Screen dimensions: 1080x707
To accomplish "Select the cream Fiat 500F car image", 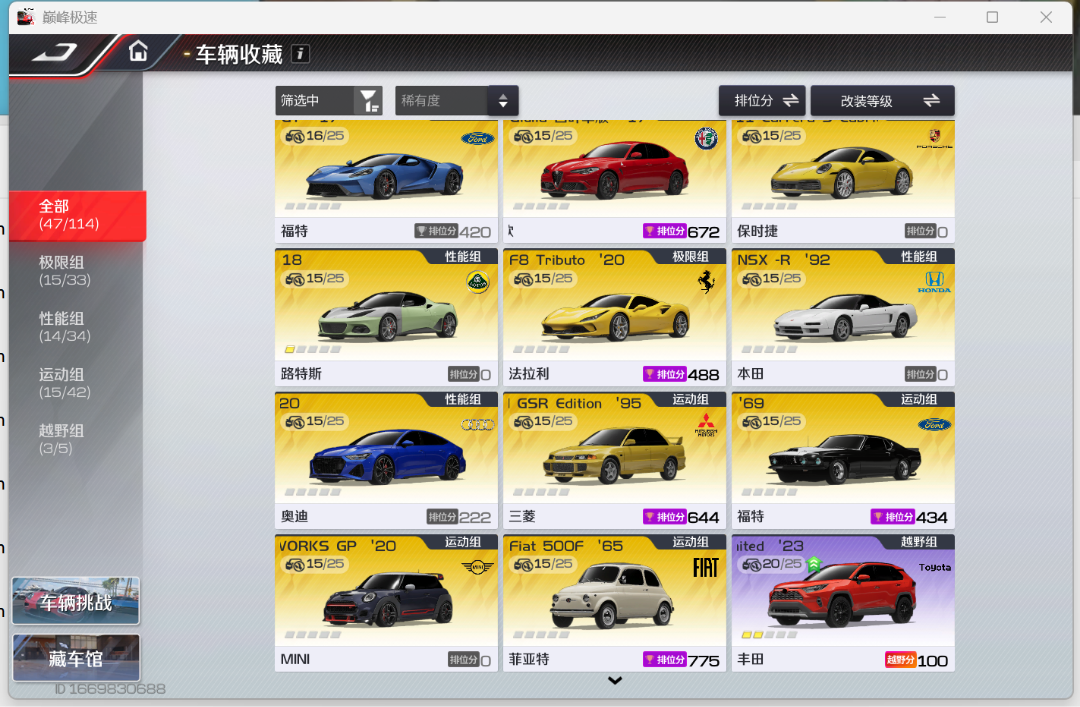I will click(x=612, y=595).
